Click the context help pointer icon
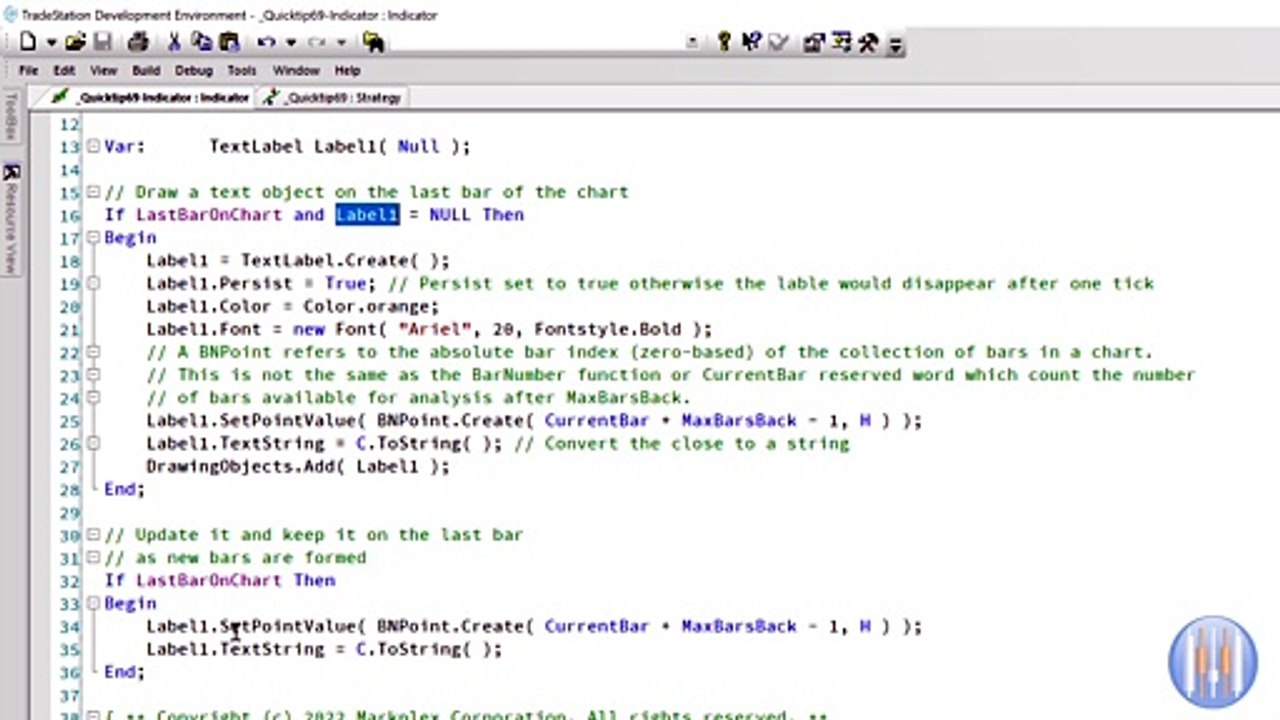Viewport: 1280px width, 720px height. point(752,42)
